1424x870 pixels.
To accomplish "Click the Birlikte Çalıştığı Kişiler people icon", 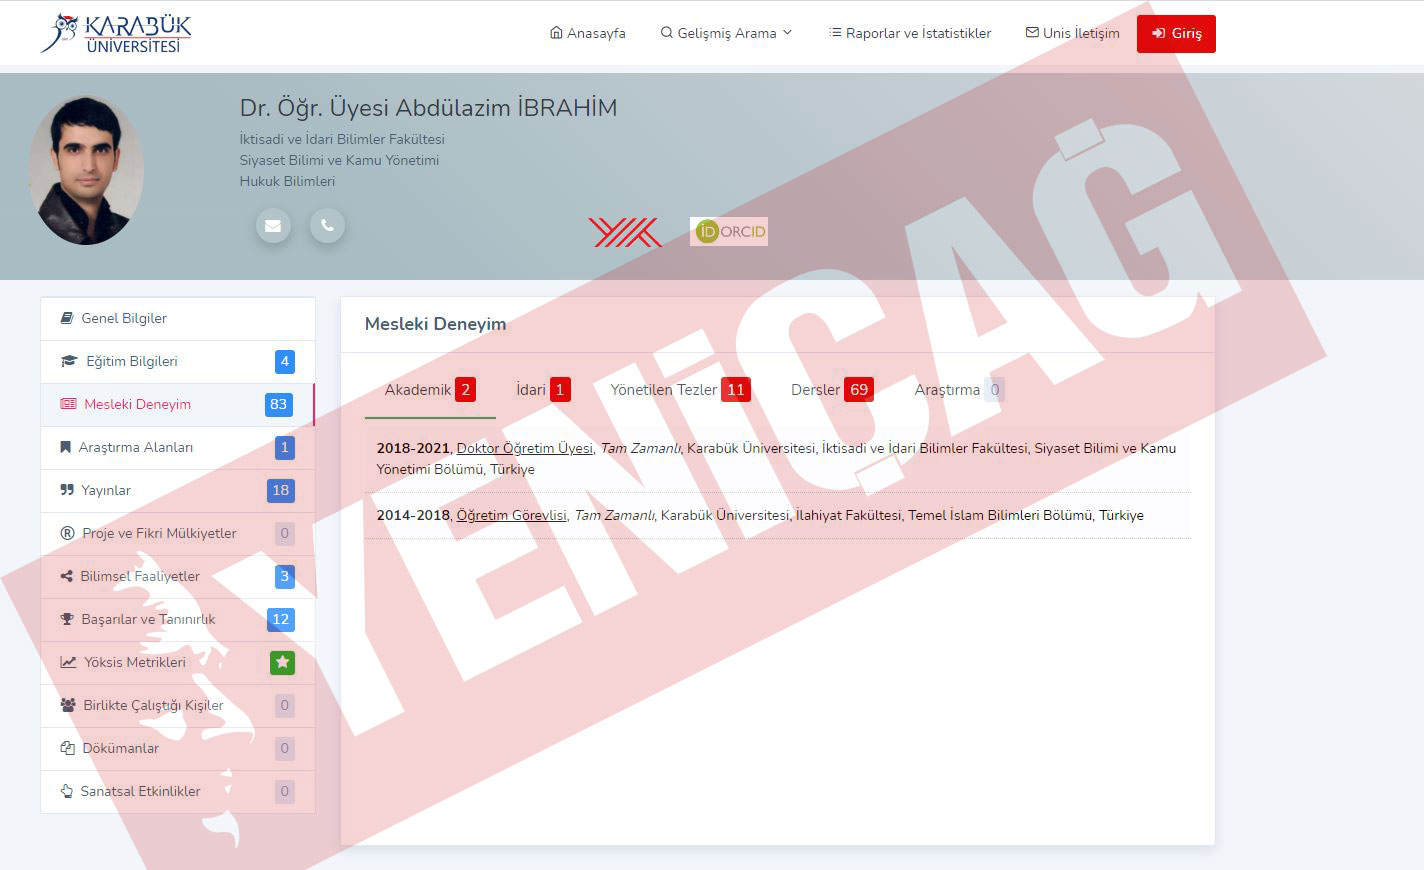I will 68,705.
